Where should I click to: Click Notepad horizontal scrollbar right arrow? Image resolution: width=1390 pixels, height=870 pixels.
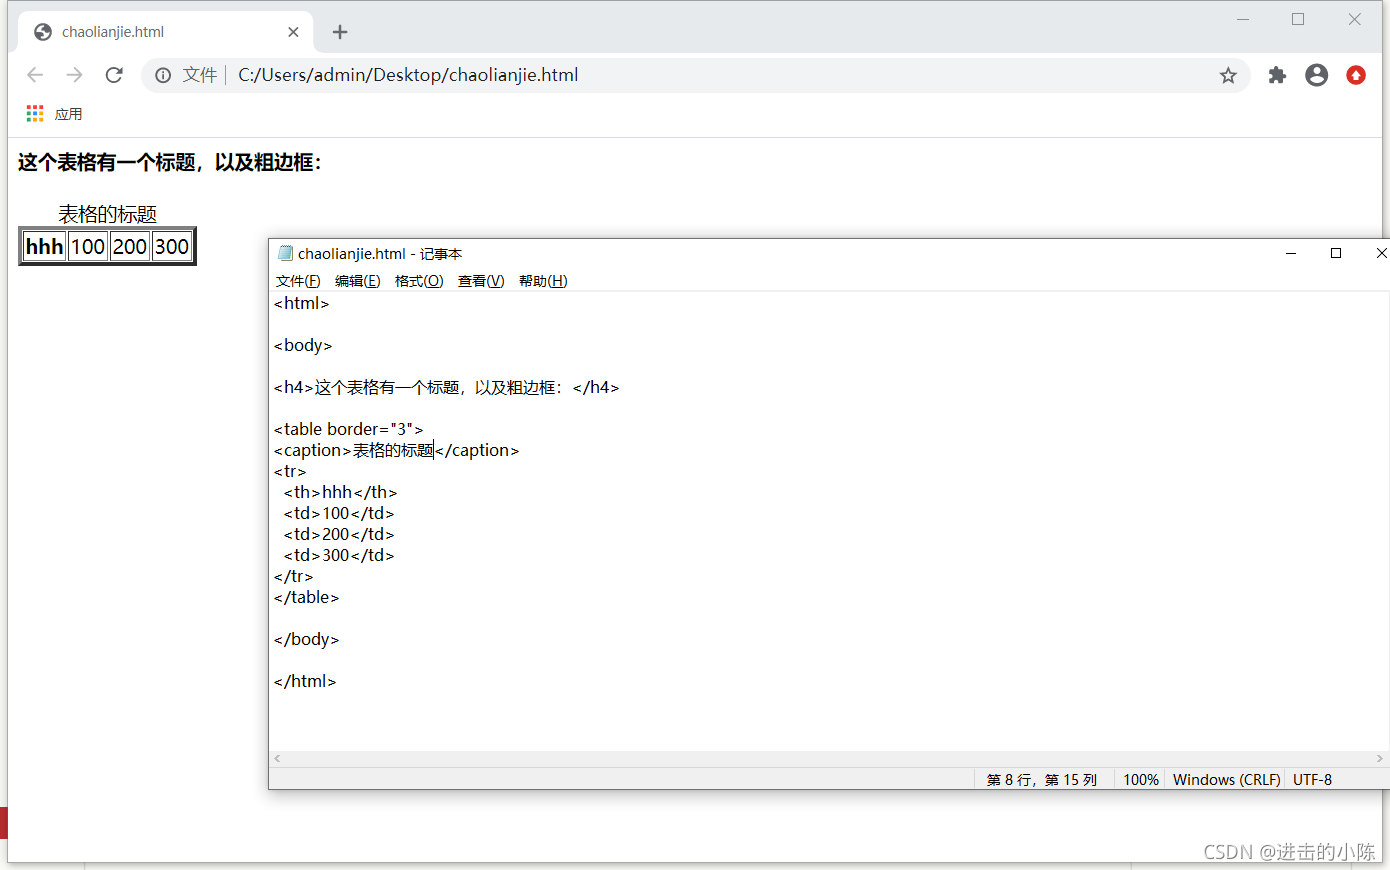[1380, 759]
